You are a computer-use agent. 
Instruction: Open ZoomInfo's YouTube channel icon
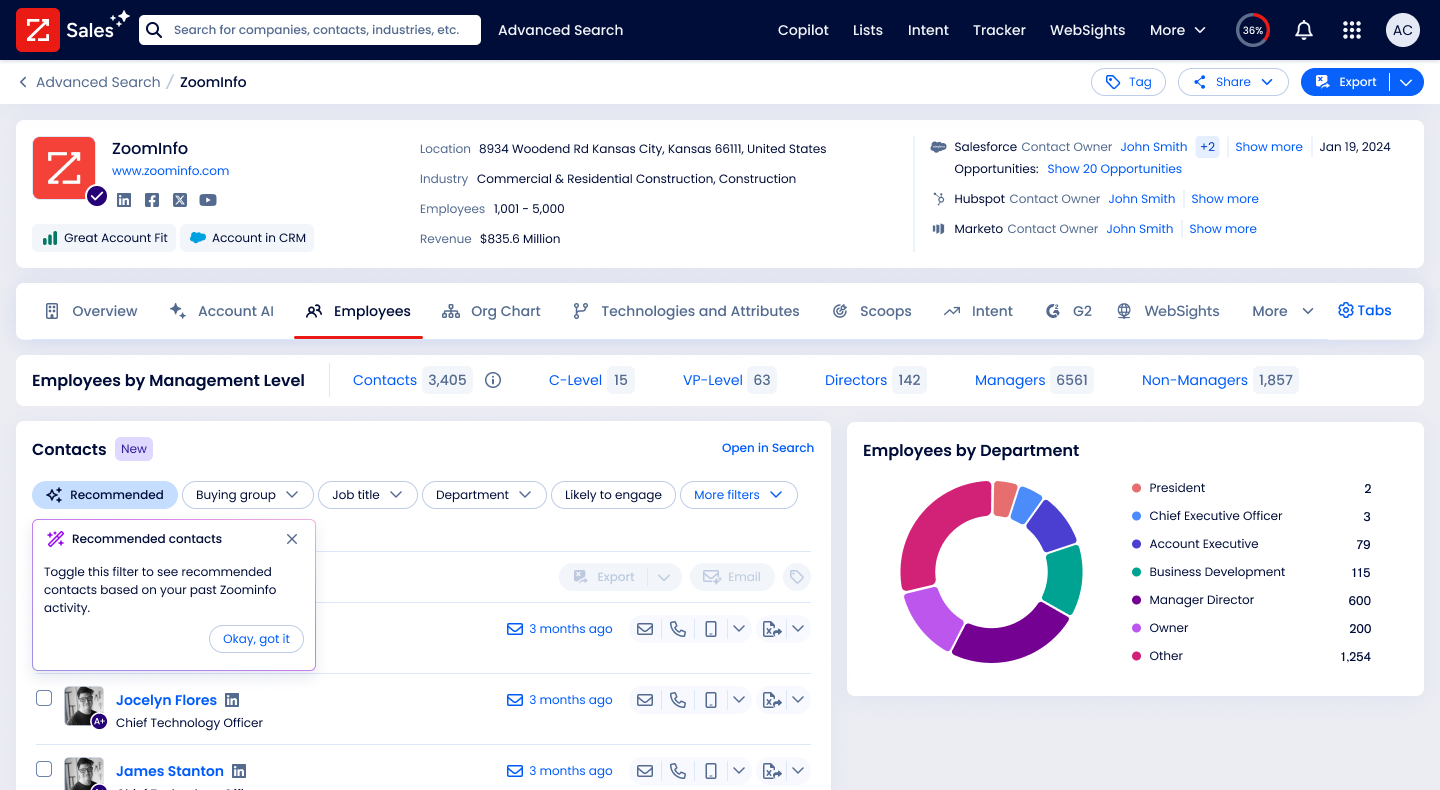(x=207, y=200)
